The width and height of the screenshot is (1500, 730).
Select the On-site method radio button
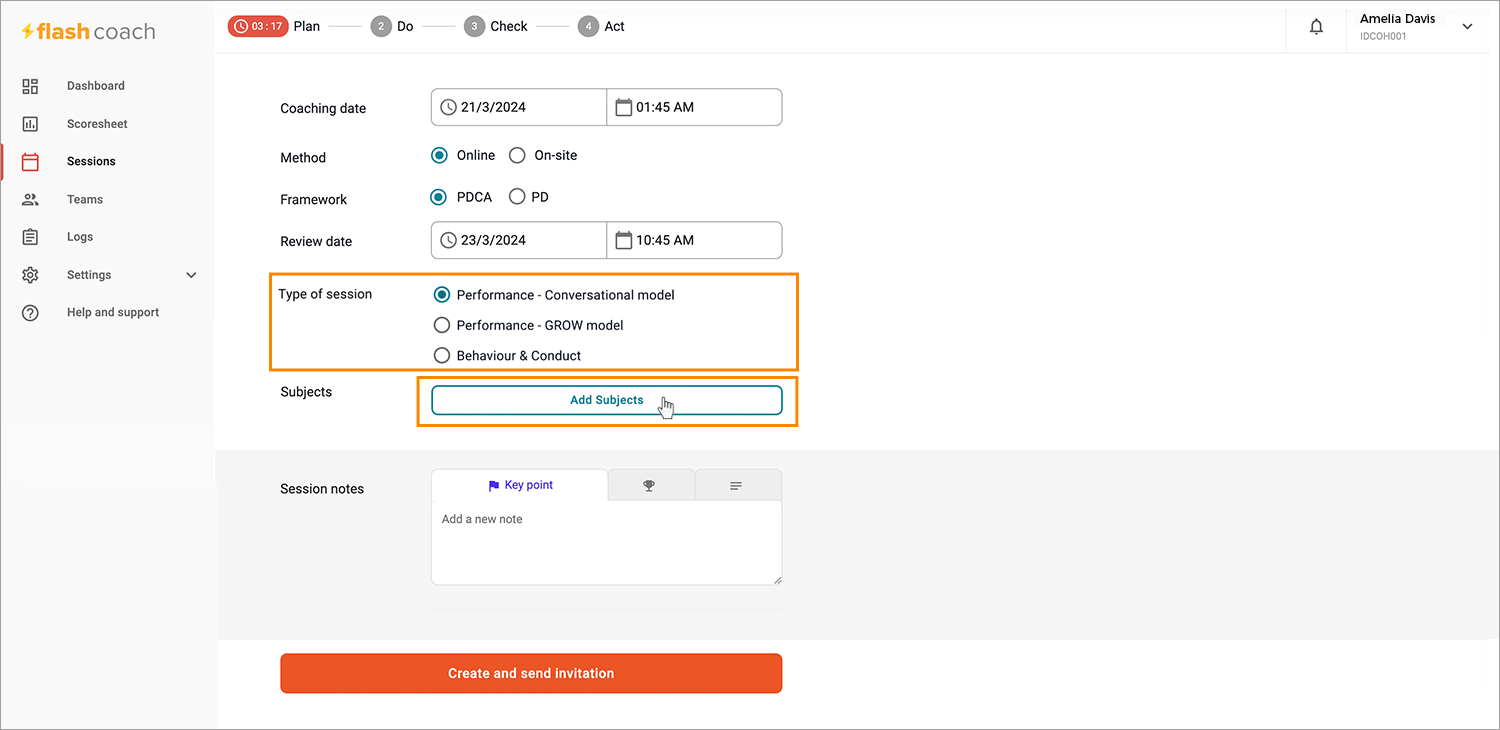pyautogui.click(x=517, y=155)
